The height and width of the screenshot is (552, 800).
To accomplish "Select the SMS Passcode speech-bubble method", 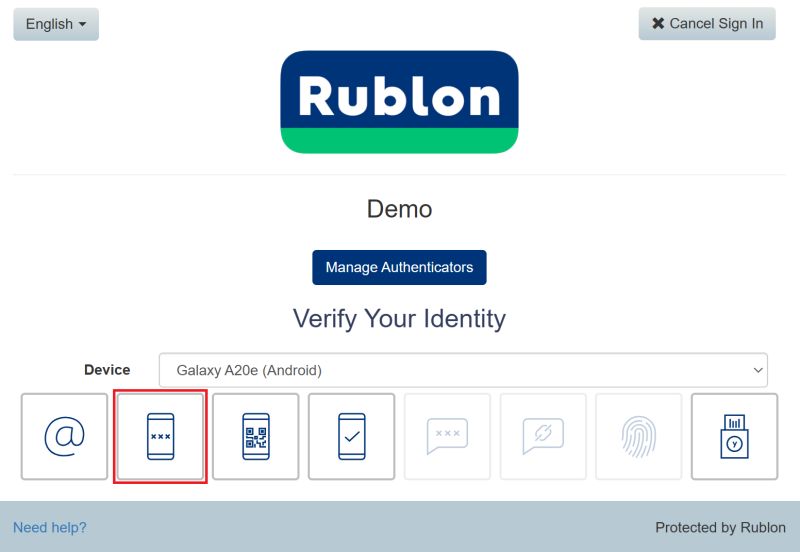I will [447, 436].
